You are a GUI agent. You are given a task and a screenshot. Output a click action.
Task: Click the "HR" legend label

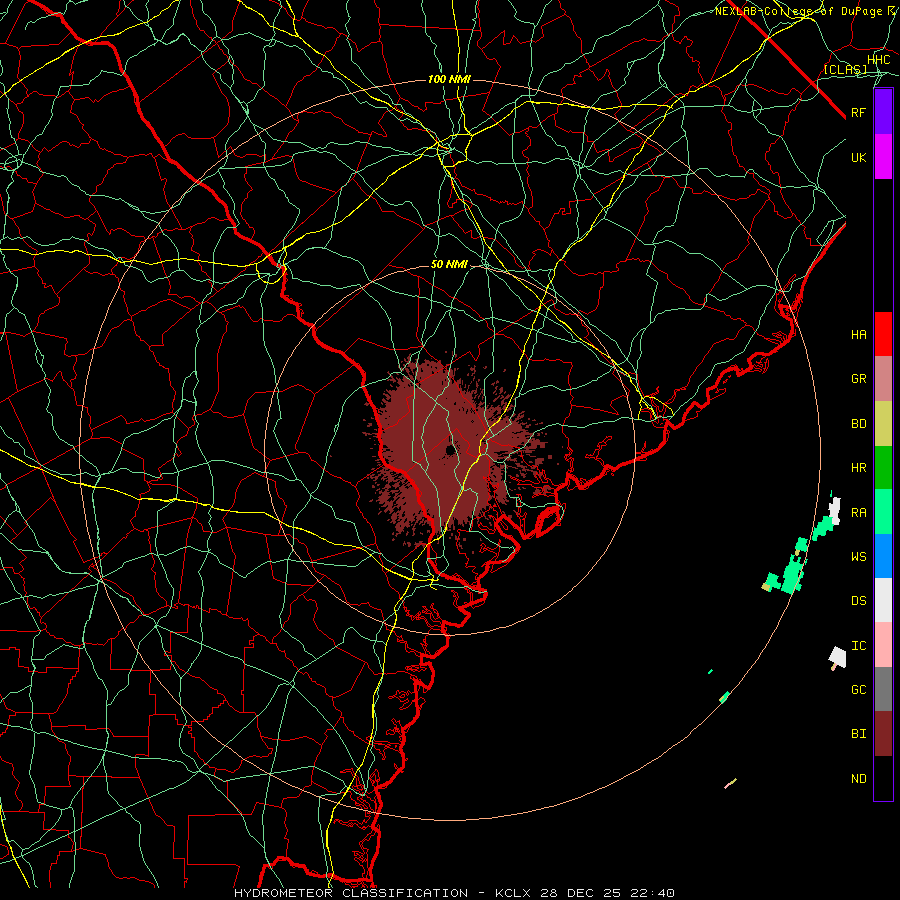pos(858,468)
